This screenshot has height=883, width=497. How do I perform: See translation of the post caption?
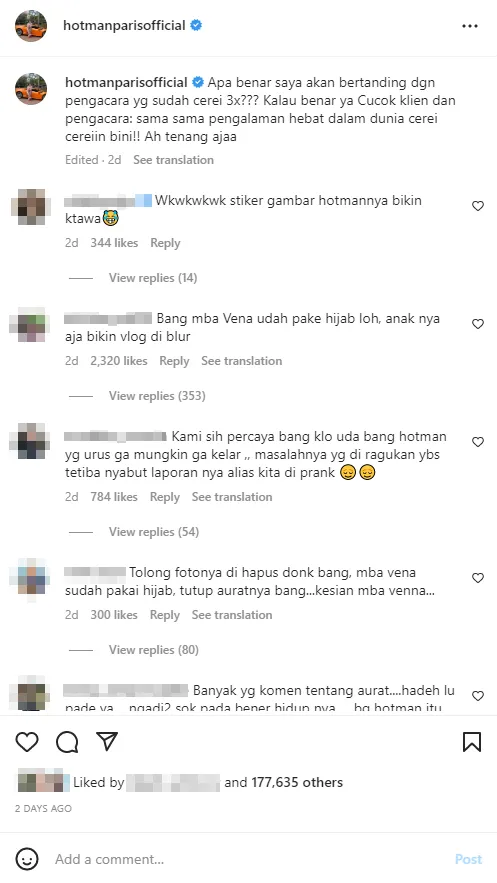pyautogui.click(x=173, y=160)
